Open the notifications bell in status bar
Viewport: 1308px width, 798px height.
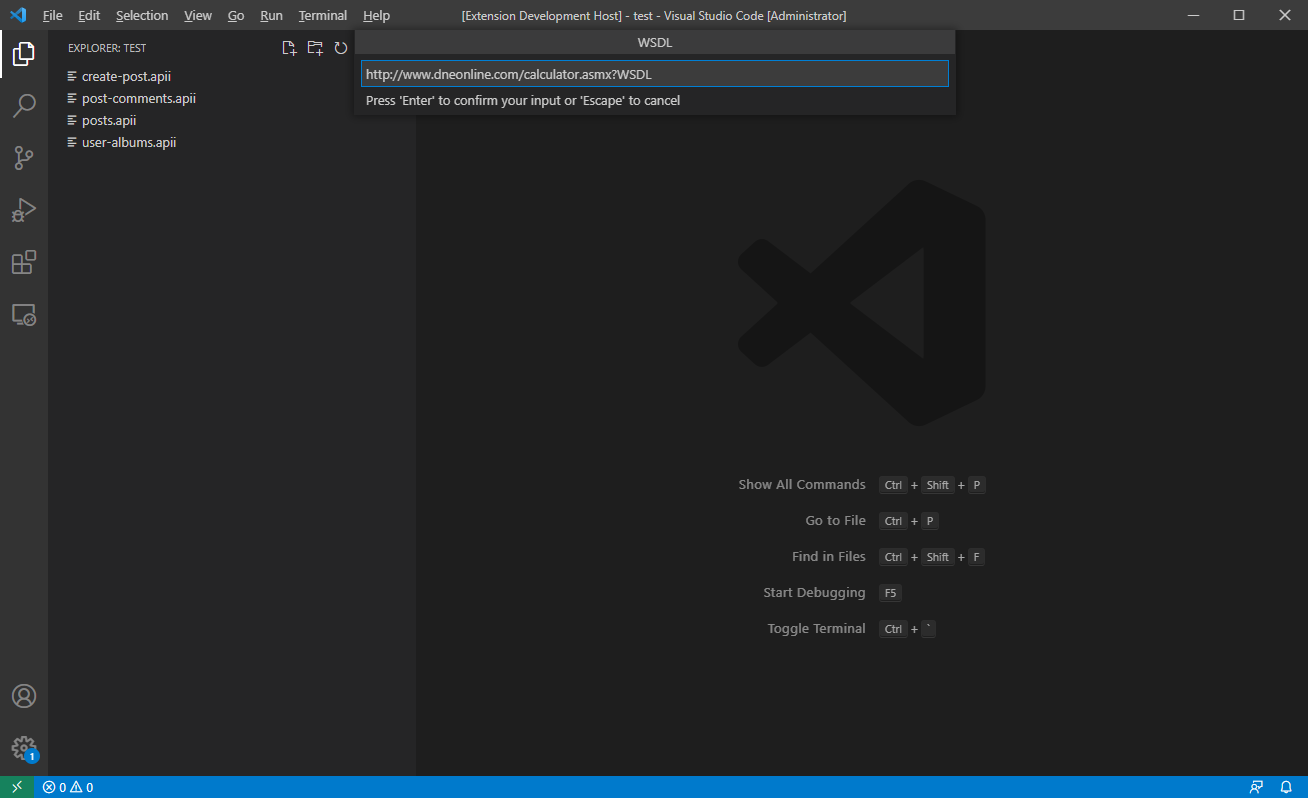point(1286,787)
